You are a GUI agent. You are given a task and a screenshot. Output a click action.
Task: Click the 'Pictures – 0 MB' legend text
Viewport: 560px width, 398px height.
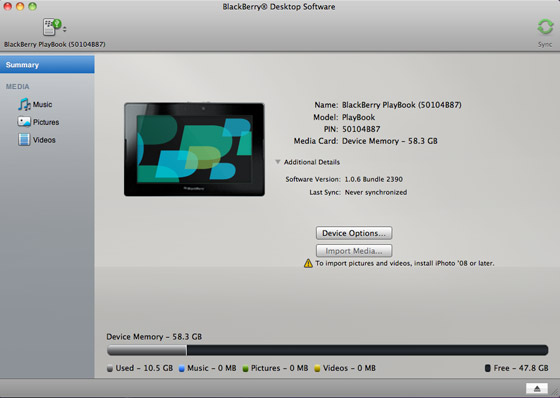point(280,368)
